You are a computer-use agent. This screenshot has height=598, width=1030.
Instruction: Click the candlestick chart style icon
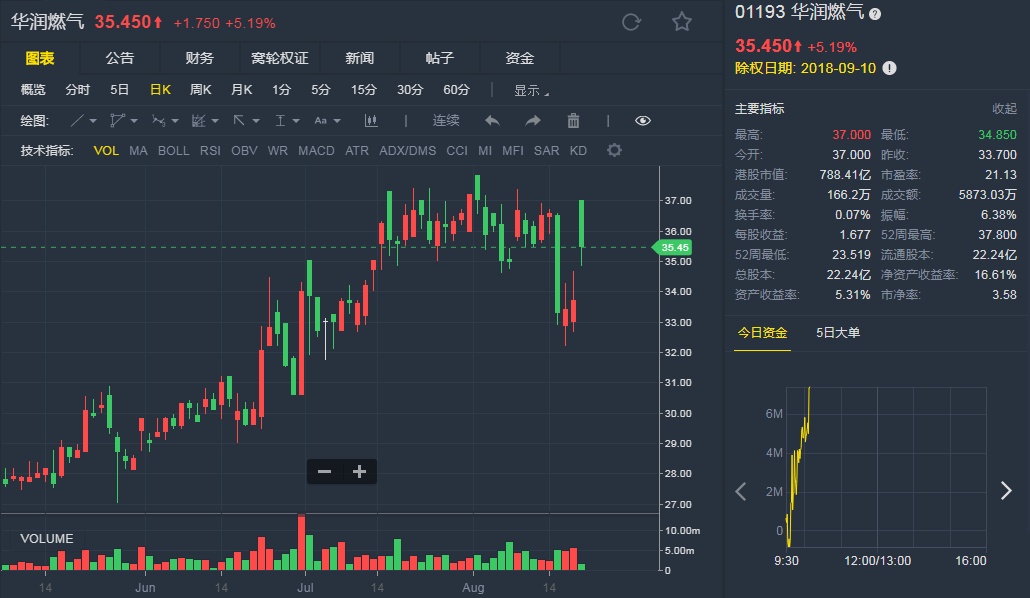(372, 121)
